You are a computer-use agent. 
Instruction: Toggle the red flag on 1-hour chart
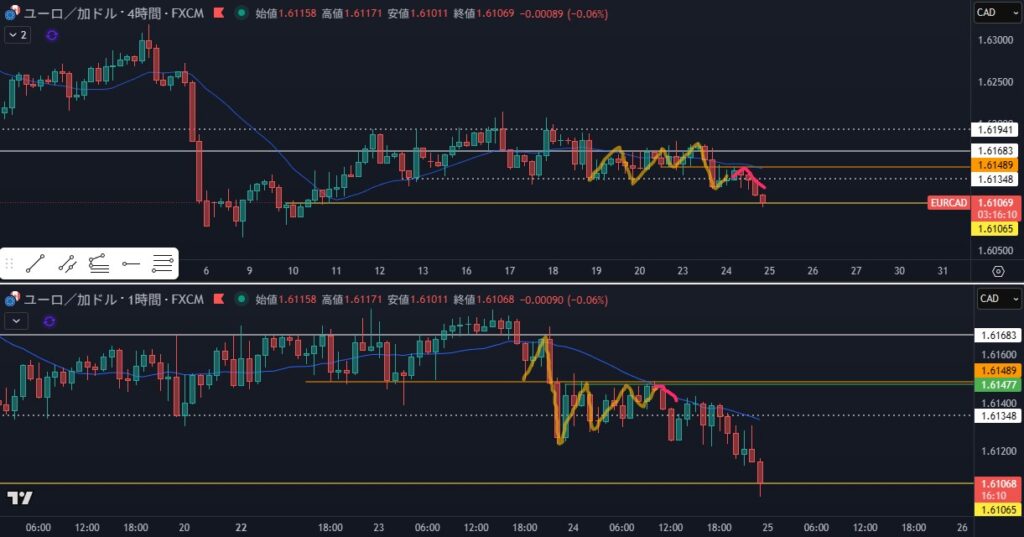[x=218, y=299]
